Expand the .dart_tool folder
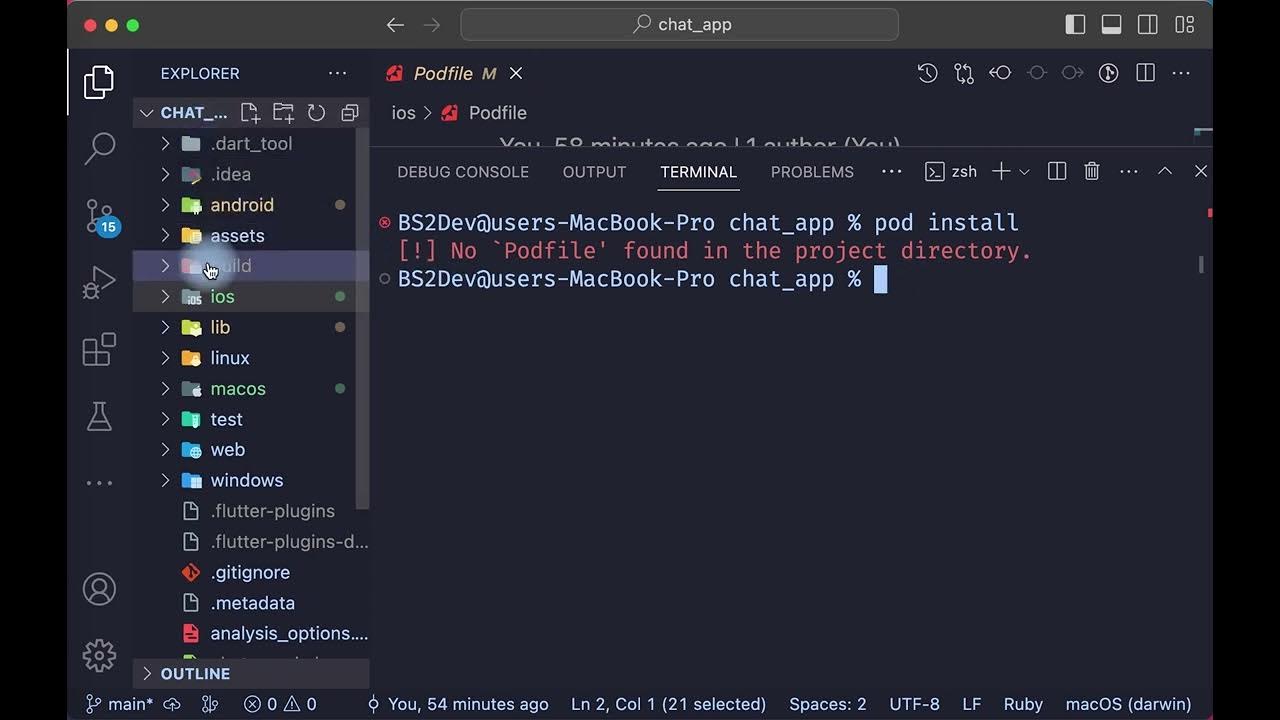Viewport: 1280px width, 720px height. 251,144
